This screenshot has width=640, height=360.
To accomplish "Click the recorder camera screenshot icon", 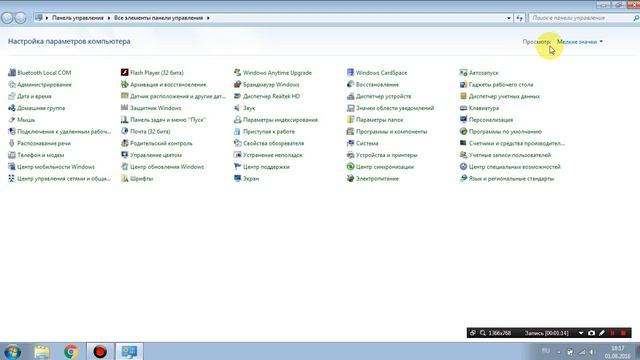I will [x=591, y=333].
